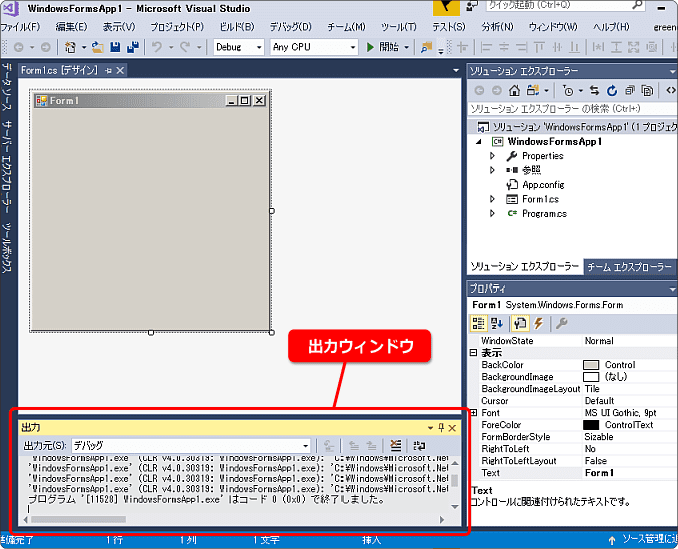Toggle Word Wrap in the Output window
Viewport: 678px width, 549px height.
419,445
